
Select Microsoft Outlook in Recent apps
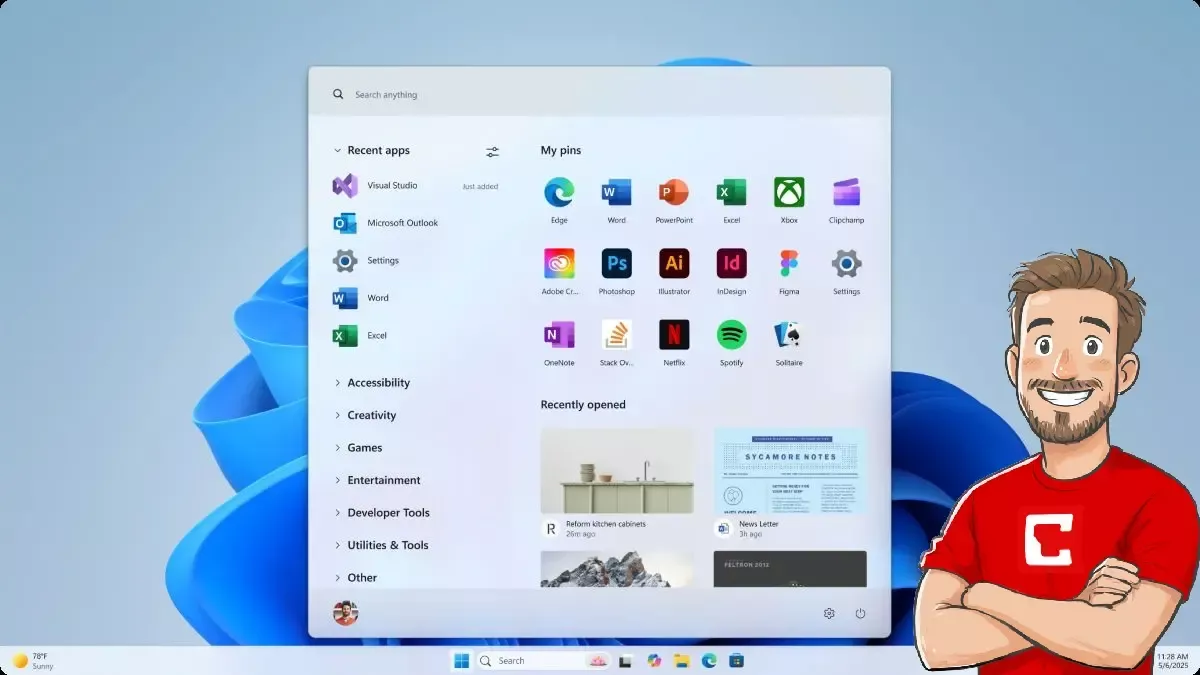[401, 223]
